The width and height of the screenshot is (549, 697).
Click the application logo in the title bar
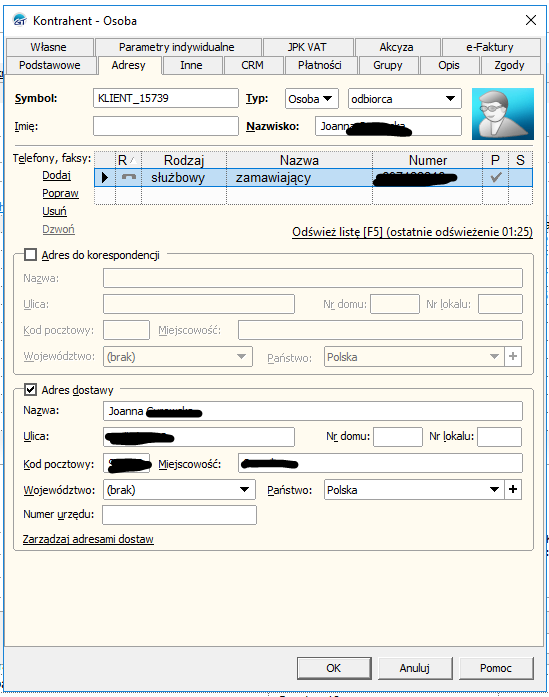[20, 20]
